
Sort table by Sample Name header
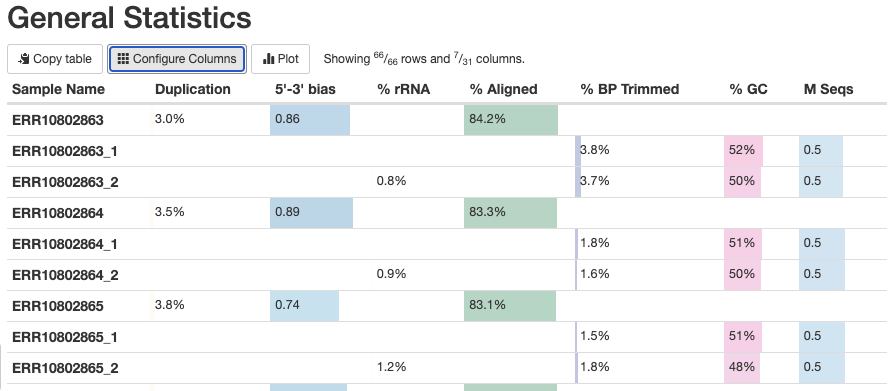click(x=58, y=89)
